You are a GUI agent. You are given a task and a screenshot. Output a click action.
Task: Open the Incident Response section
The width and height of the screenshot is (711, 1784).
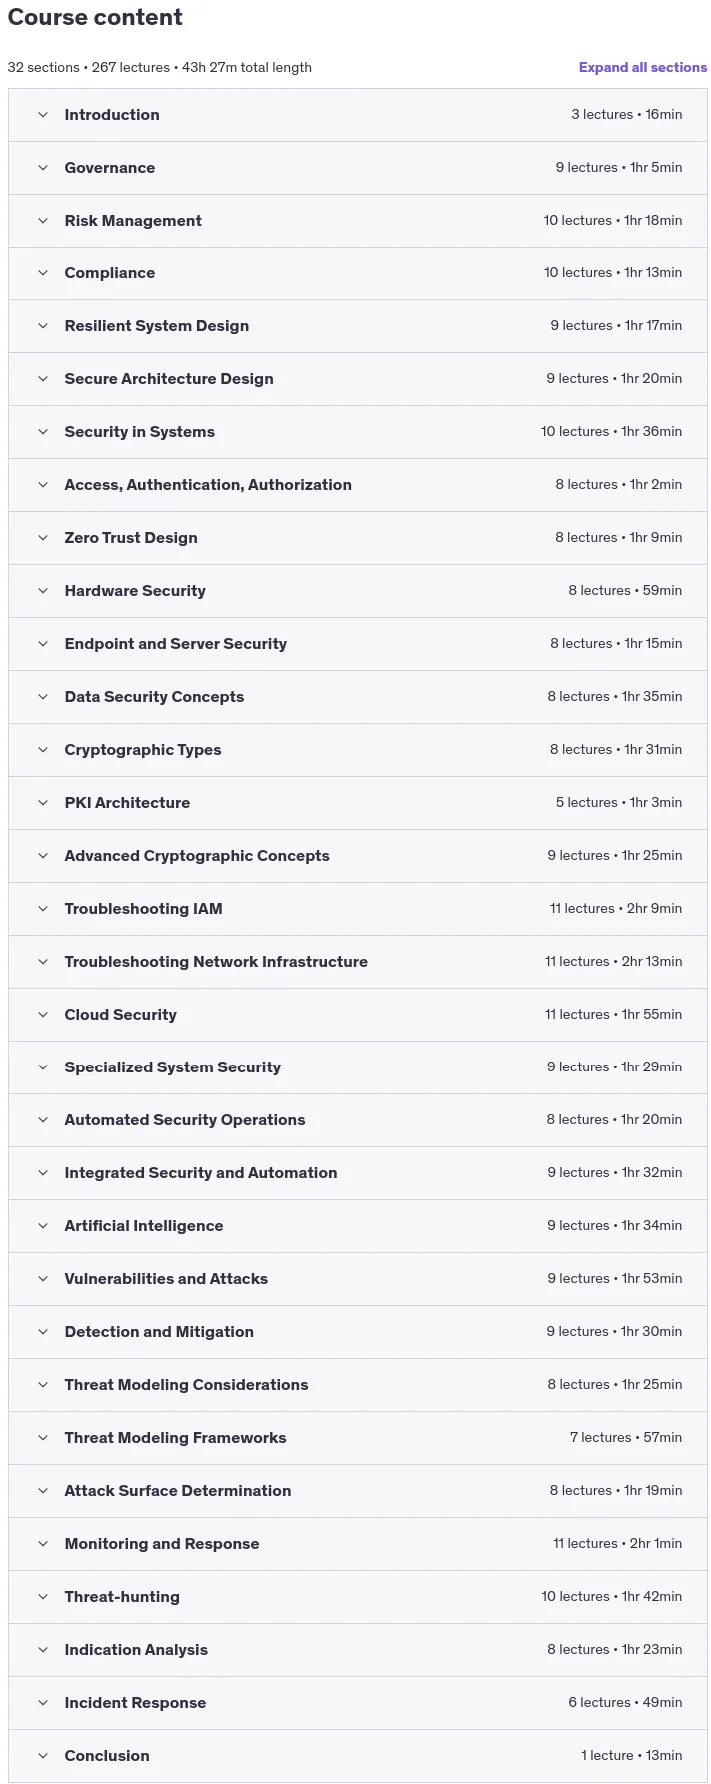pyautogui.click(x=358, y=1703)
